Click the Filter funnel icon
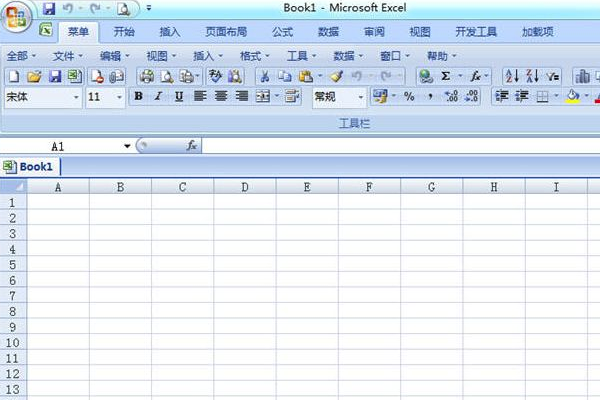Screen dimensions: 600x400 (553, 76)
